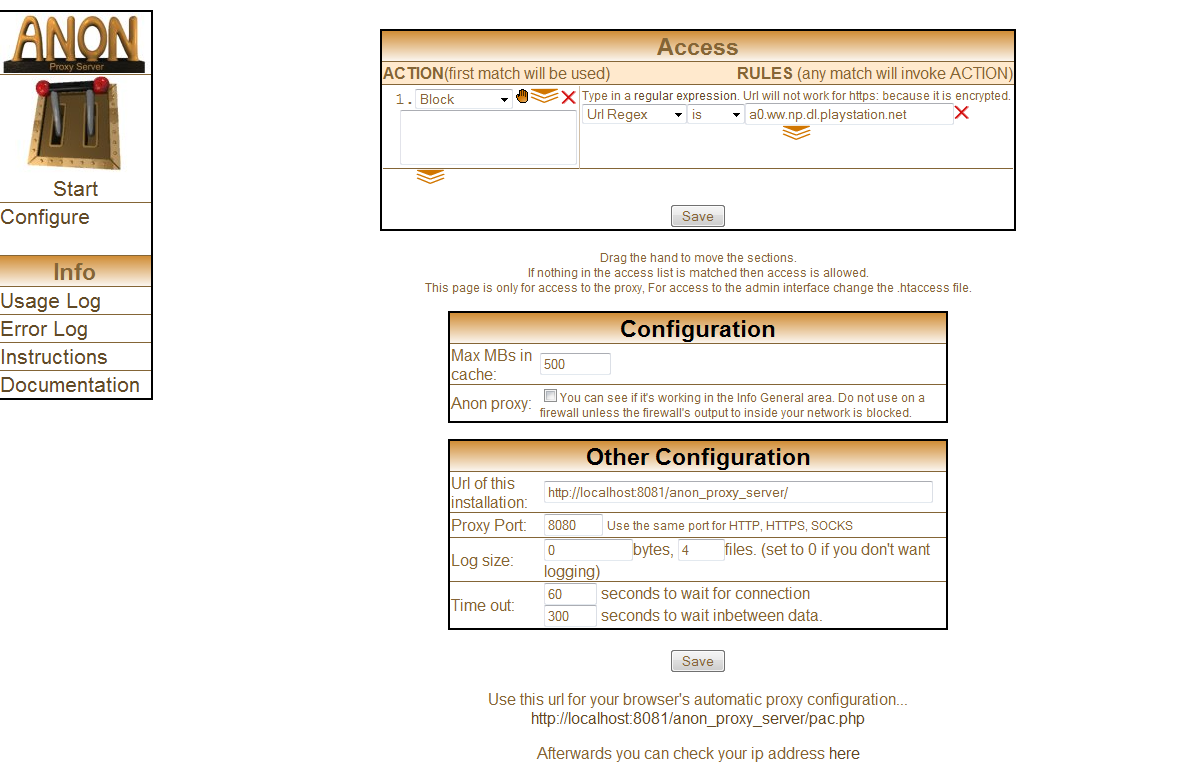Open the Instructions page
Image resolution: width=1194 pixels, height=765 pixels.
[x=53, y=357]
